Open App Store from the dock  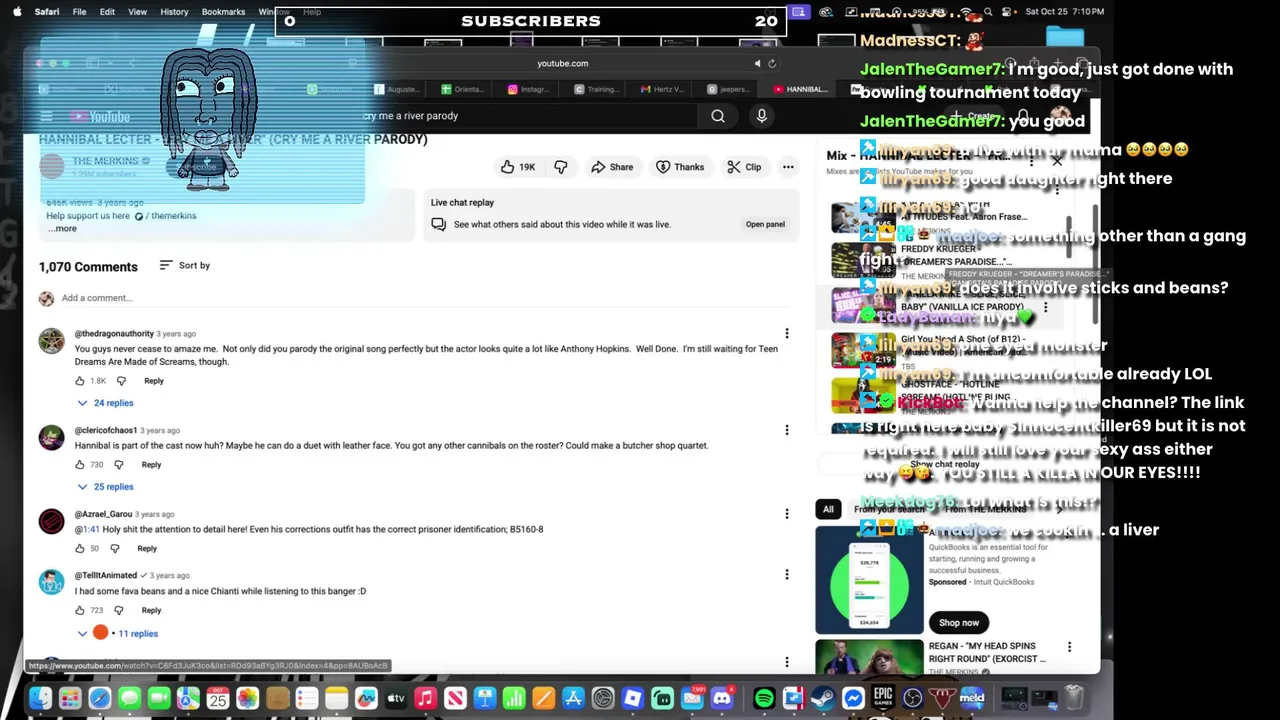pyautogui.click(x=573, y=698)
